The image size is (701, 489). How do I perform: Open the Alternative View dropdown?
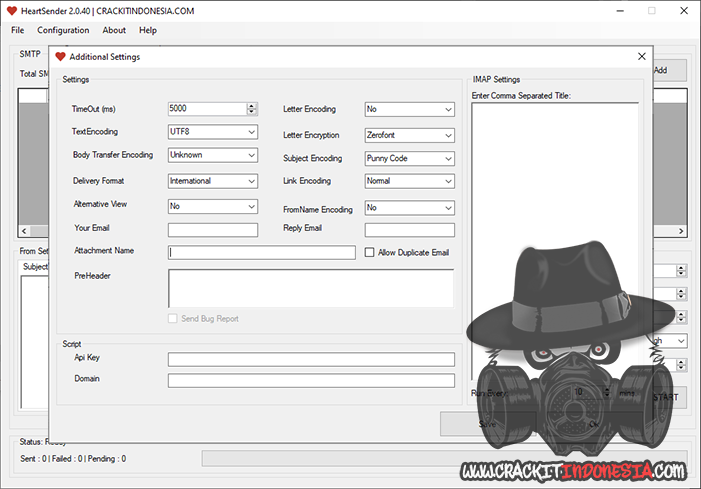click(x=213, y=206)
